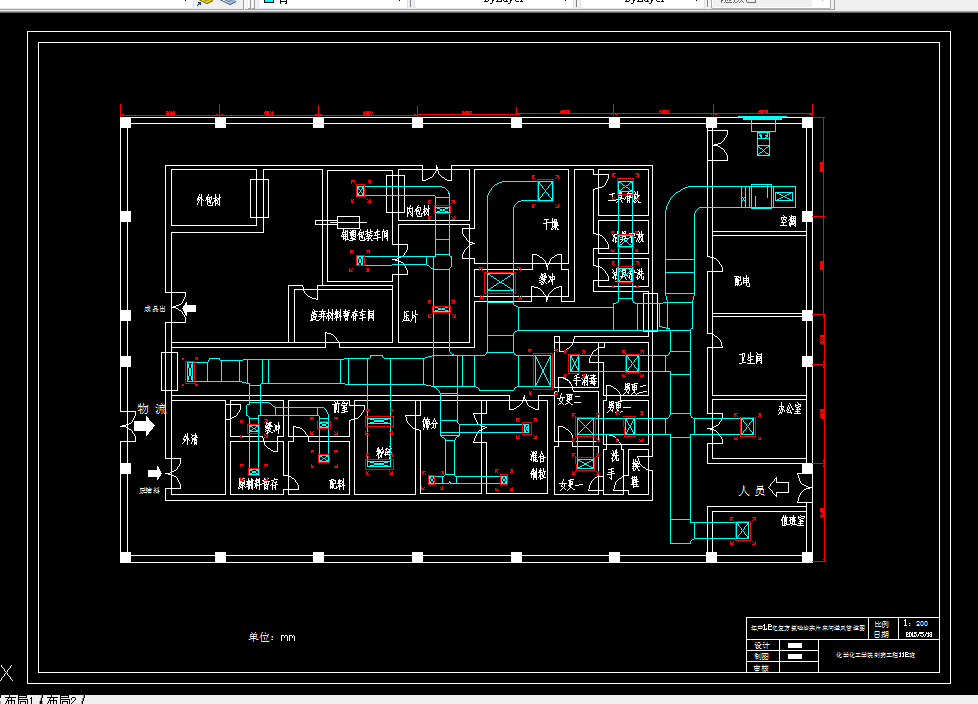Select the 前室 room label
This screenshot has height=704, width=978.
(x=341, y=407)
